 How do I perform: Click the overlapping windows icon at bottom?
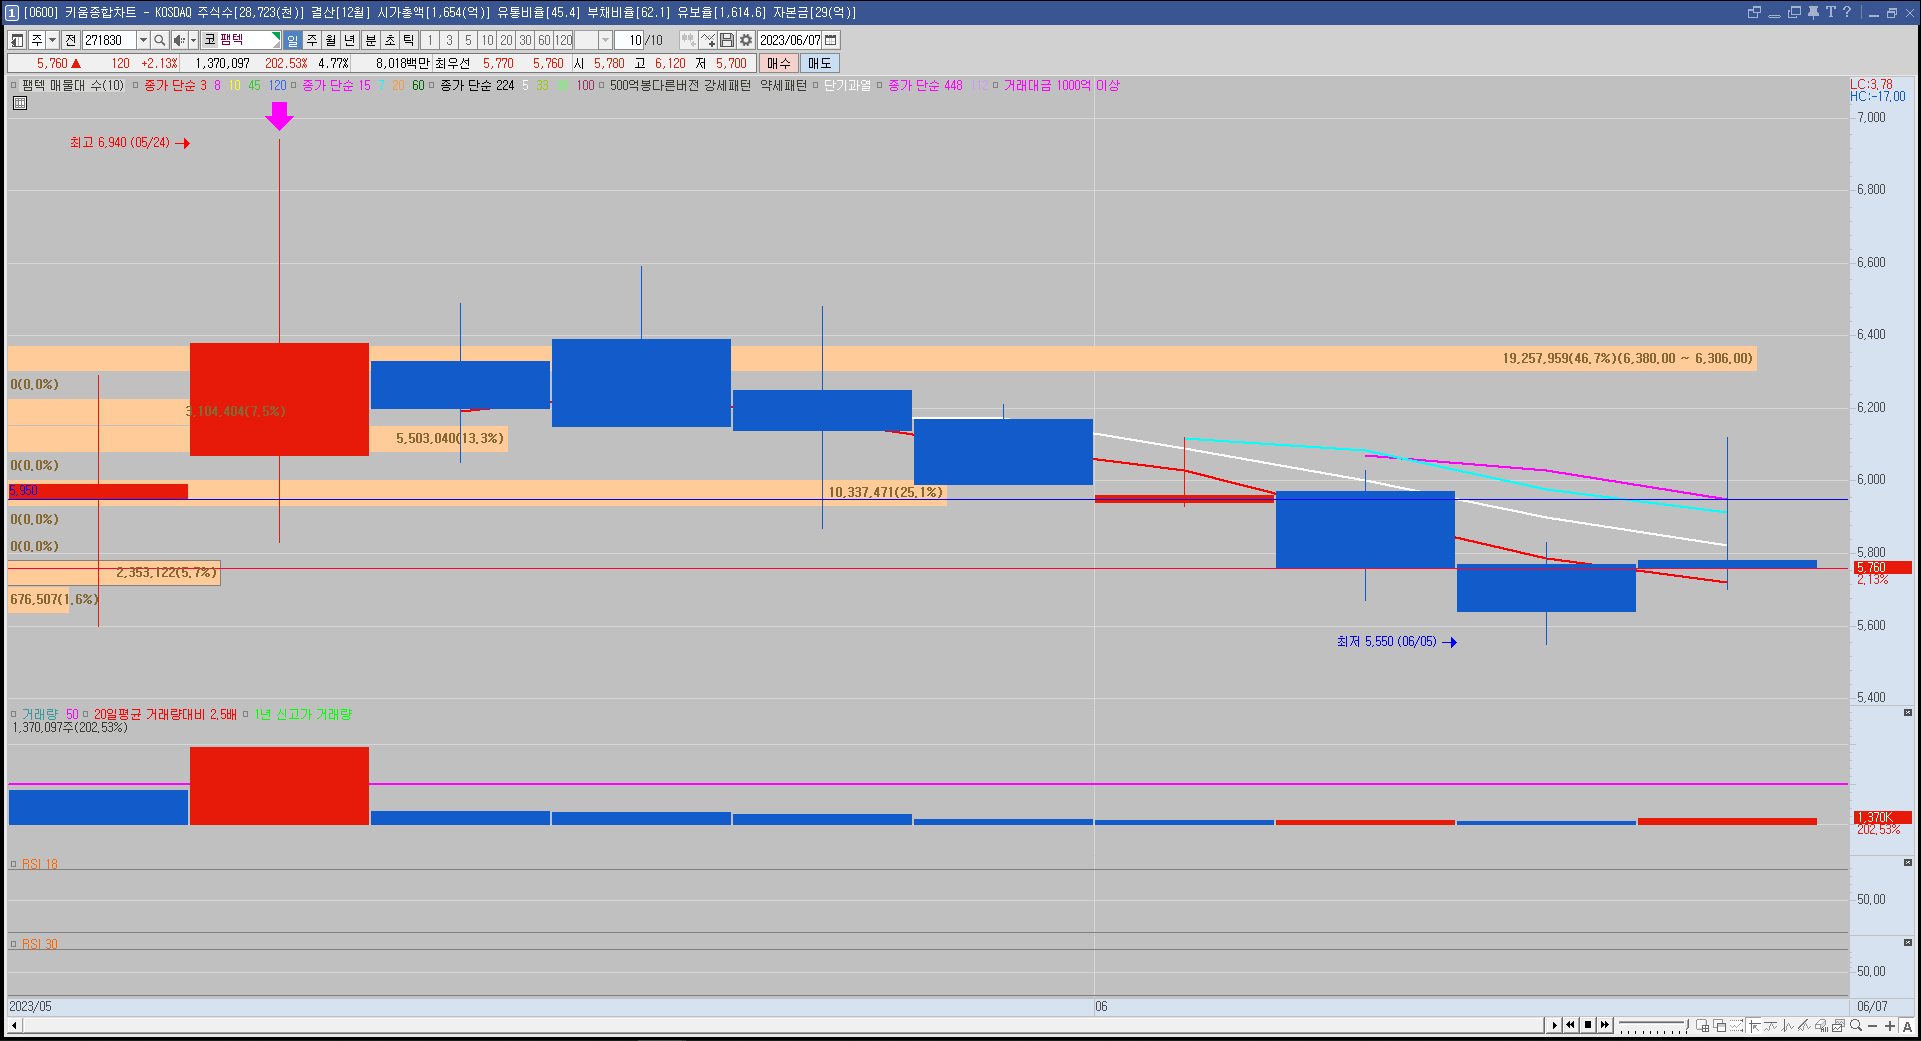1720,1025
